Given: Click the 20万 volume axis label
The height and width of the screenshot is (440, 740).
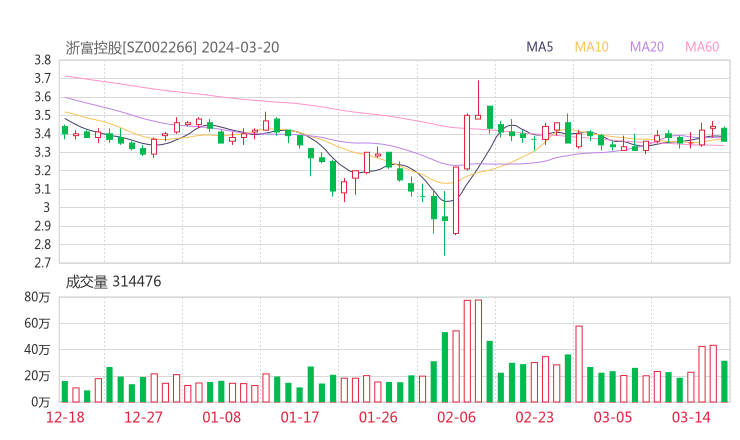Looking at the screenshot, I should click(37, 376).
